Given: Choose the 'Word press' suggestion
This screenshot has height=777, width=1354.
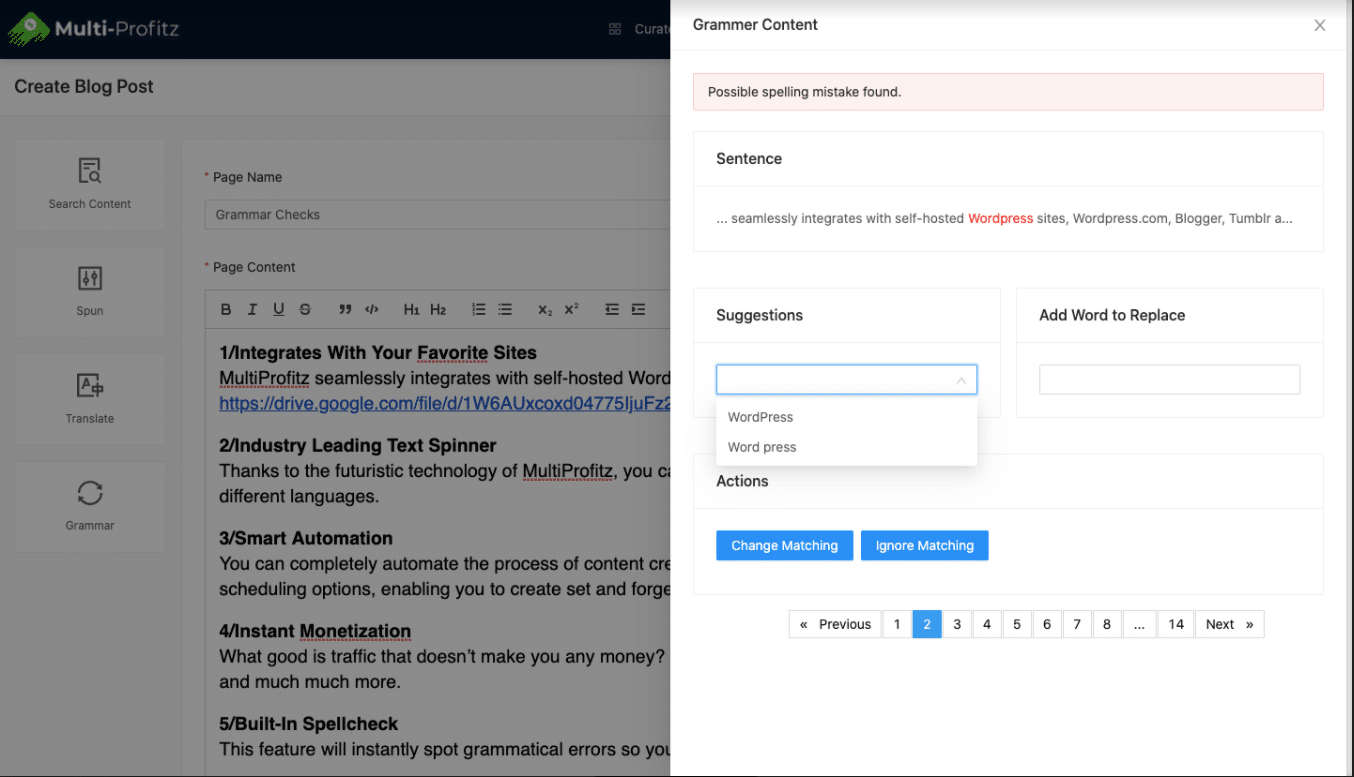Looking at the screenshot, I should (846, 447).
